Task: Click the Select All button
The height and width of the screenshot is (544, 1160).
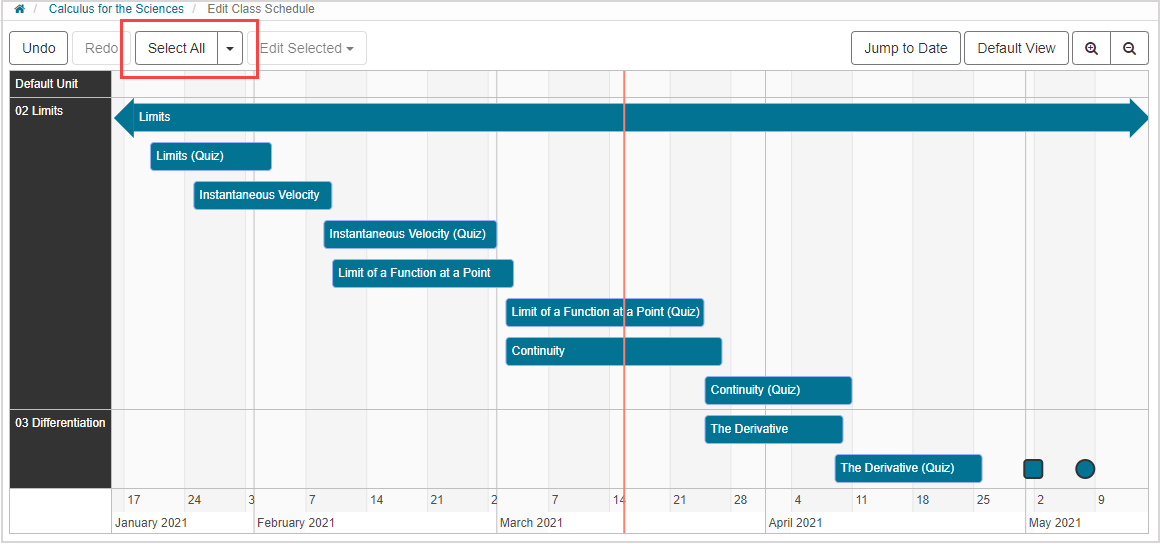Action: [x=177, y=48]
